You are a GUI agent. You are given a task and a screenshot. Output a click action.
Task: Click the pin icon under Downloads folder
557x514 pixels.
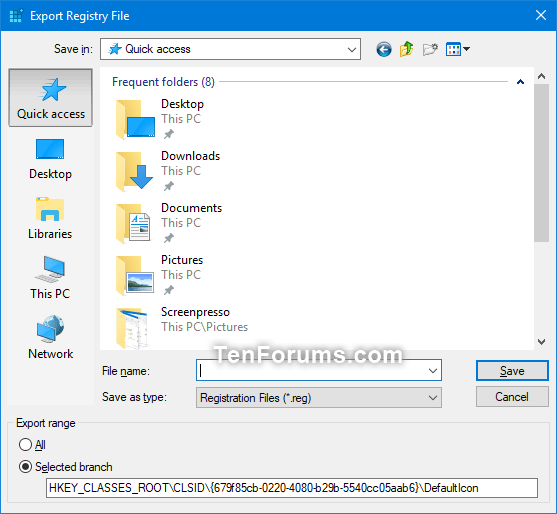(x=169, y=186)
